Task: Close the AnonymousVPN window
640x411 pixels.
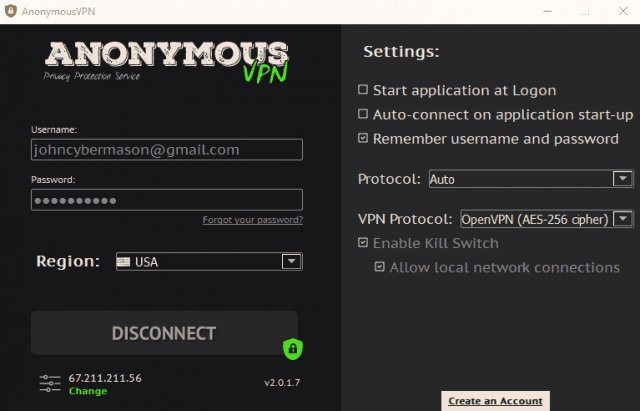Action: point(623,11)
